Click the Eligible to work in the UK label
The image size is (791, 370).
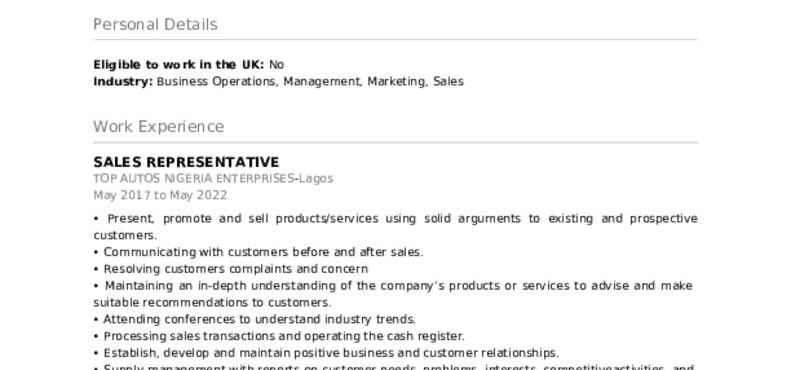point(179,65)
